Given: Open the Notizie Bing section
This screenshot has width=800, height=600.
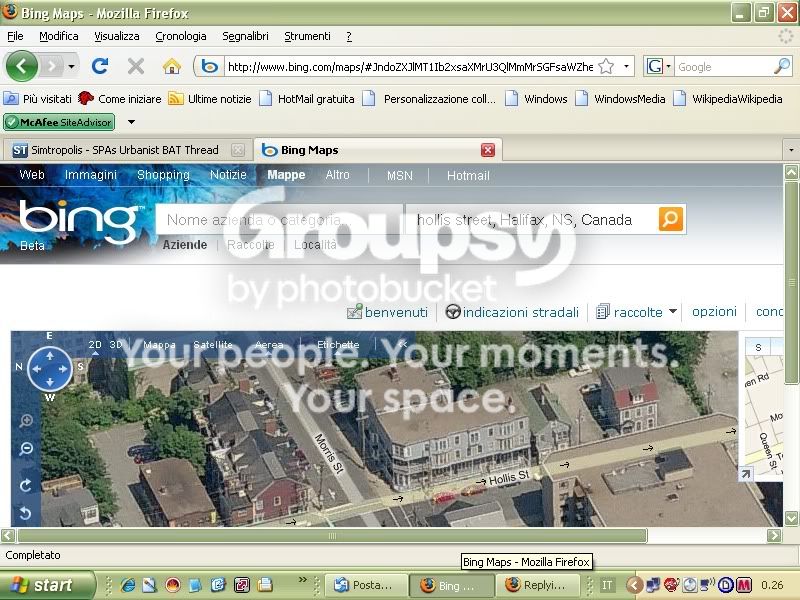Looking at the screenshot, I should point(228,175).
